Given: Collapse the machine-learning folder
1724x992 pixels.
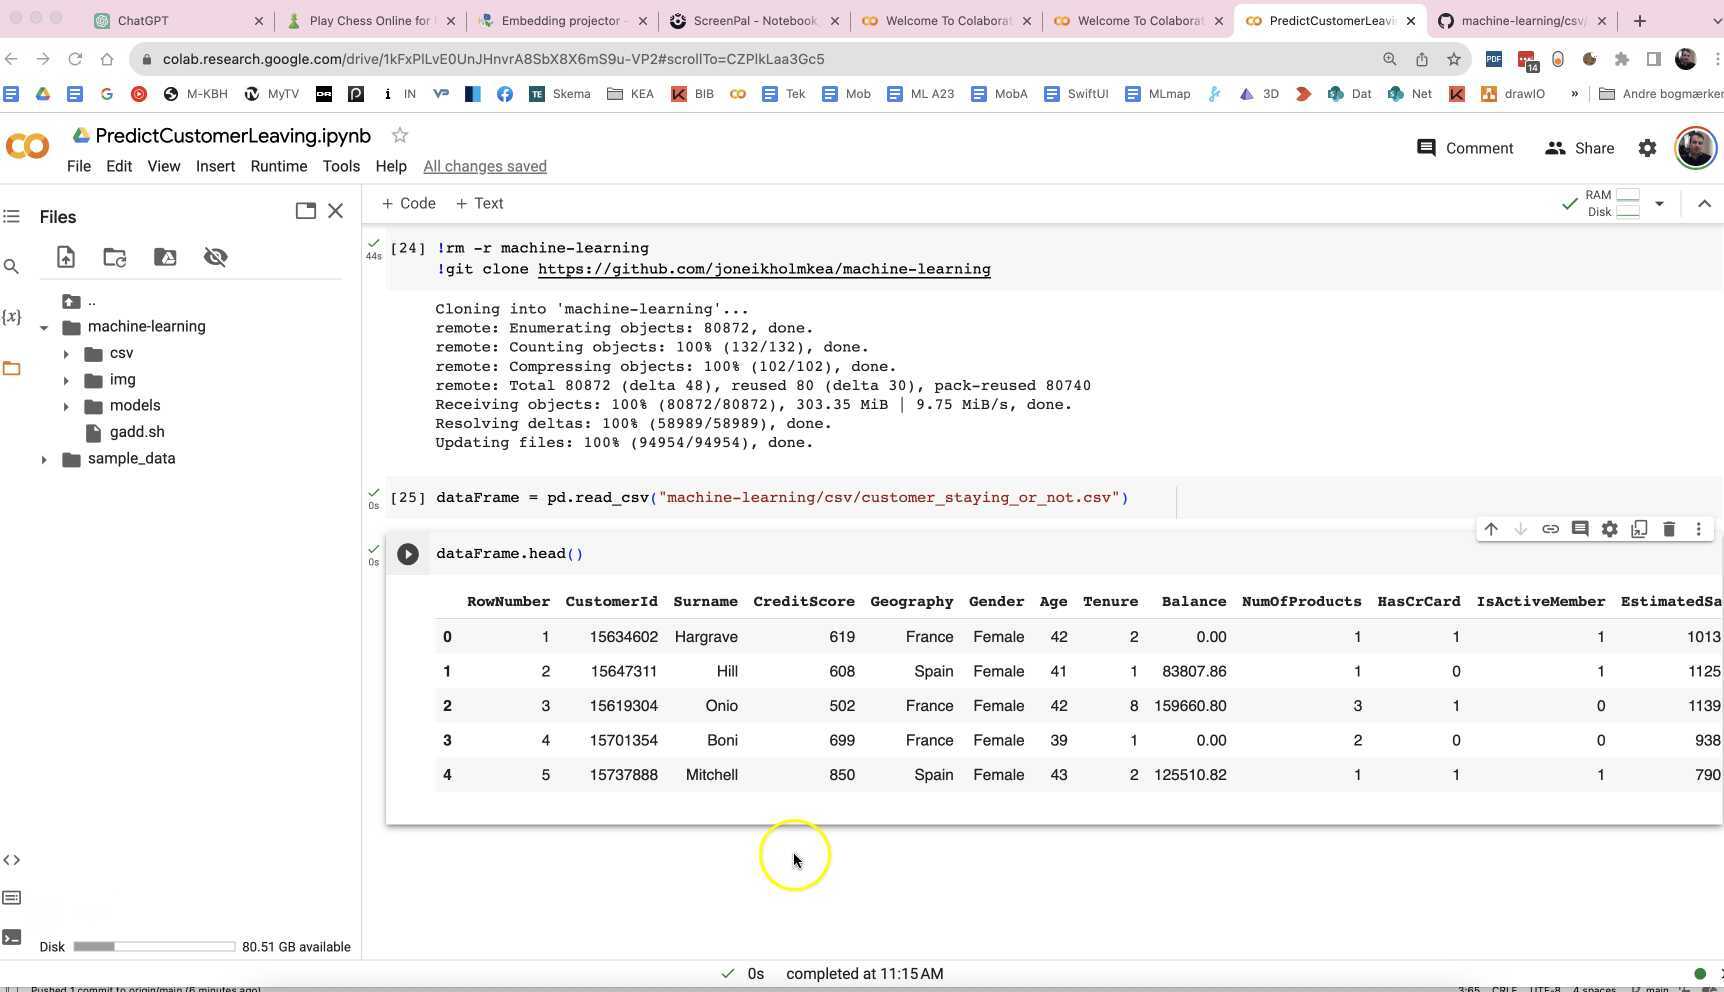Looking at the screenshot, I should [44, 326].
